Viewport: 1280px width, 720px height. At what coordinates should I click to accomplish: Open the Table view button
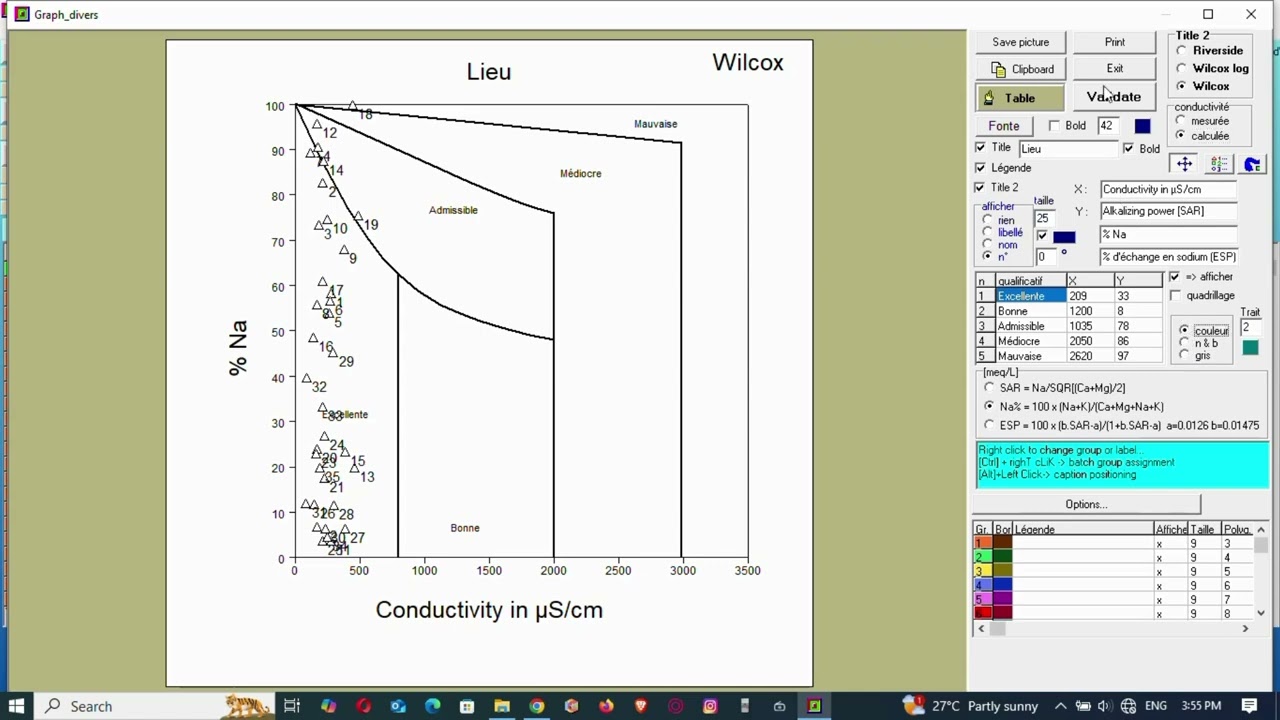(x=1020, y=98)
